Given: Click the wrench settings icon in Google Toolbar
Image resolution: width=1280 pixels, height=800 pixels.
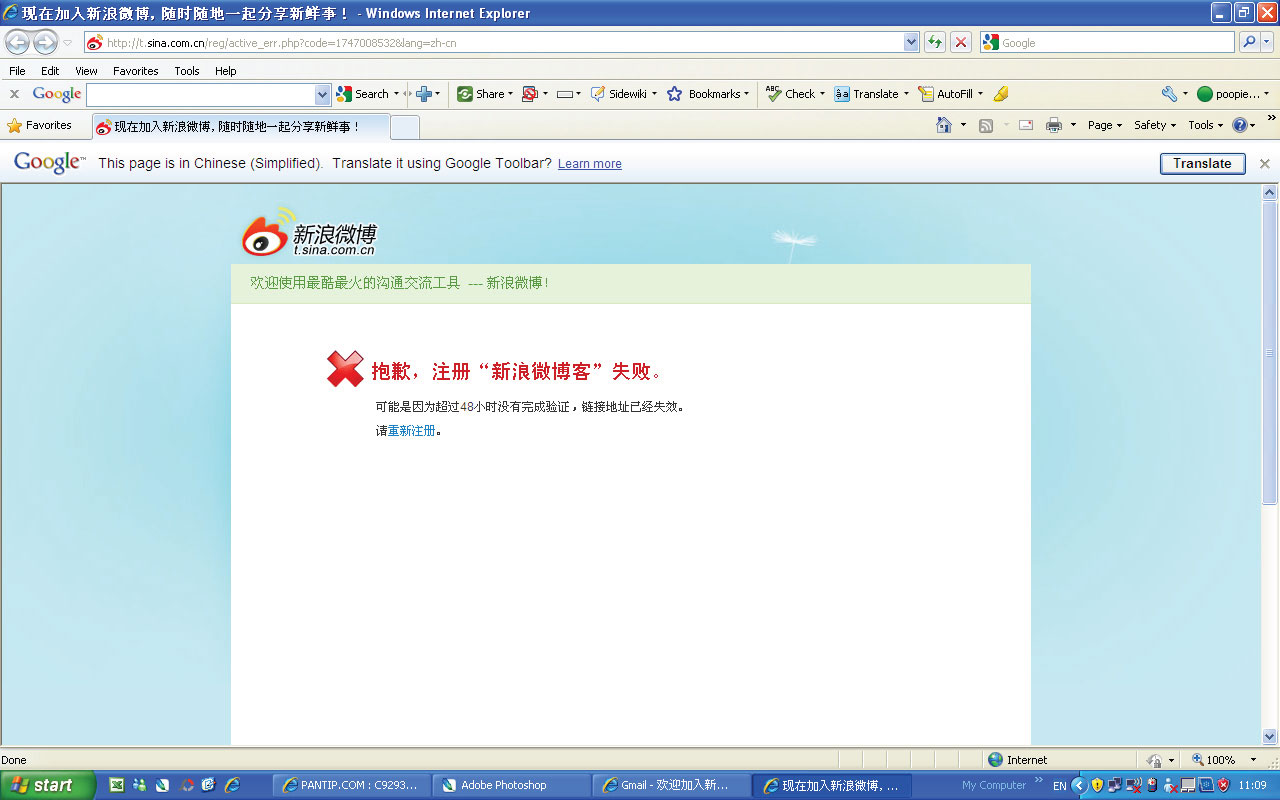Looking at the screenshot, I should click(x=1169, y=94).
